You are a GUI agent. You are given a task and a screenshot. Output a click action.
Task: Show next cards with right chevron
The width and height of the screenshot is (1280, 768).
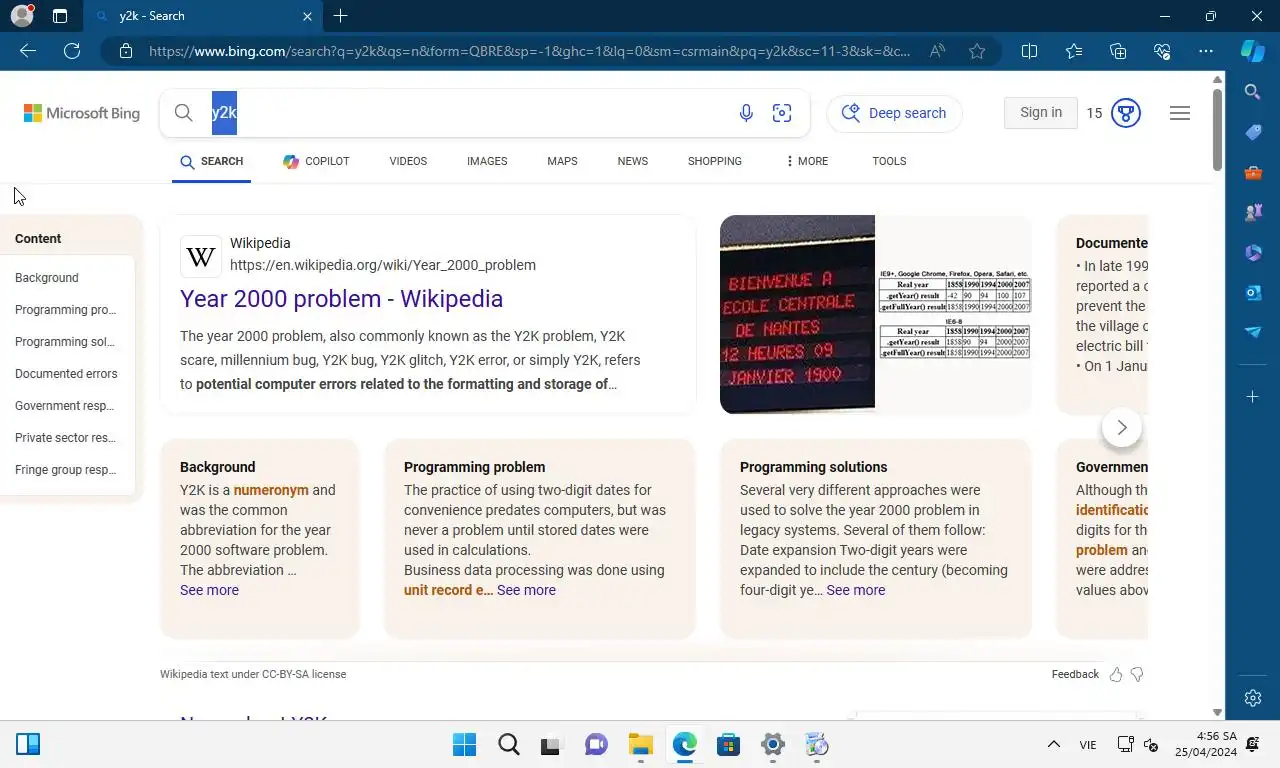pos(1122,428)
